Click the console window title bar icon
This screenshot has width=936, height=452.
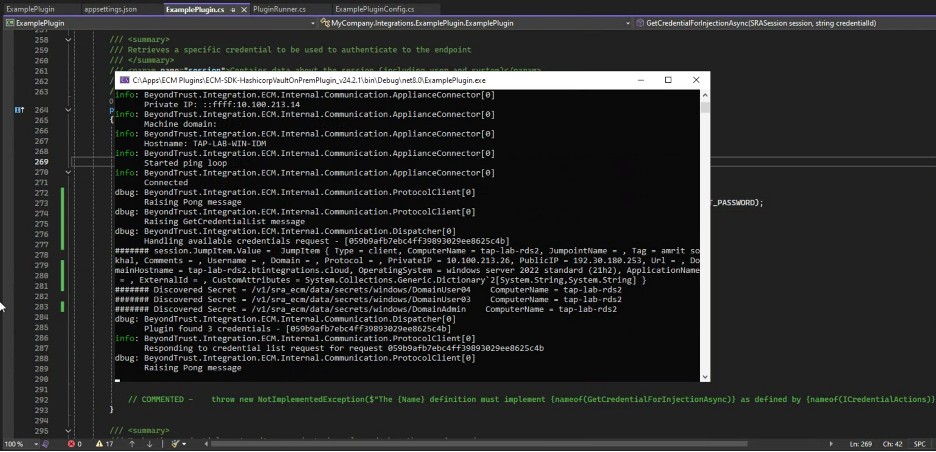(x=125, y=80)
